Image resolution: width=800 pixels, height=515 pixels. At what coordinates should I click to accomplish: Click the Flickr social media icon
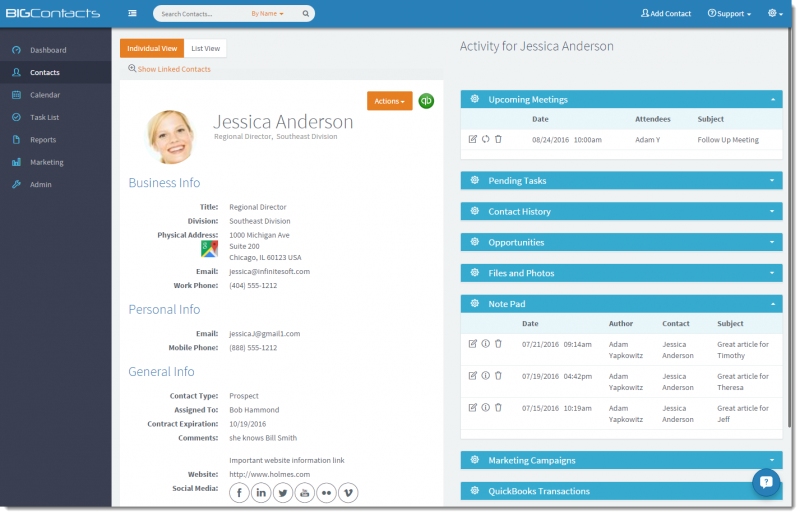click(327, 493)
